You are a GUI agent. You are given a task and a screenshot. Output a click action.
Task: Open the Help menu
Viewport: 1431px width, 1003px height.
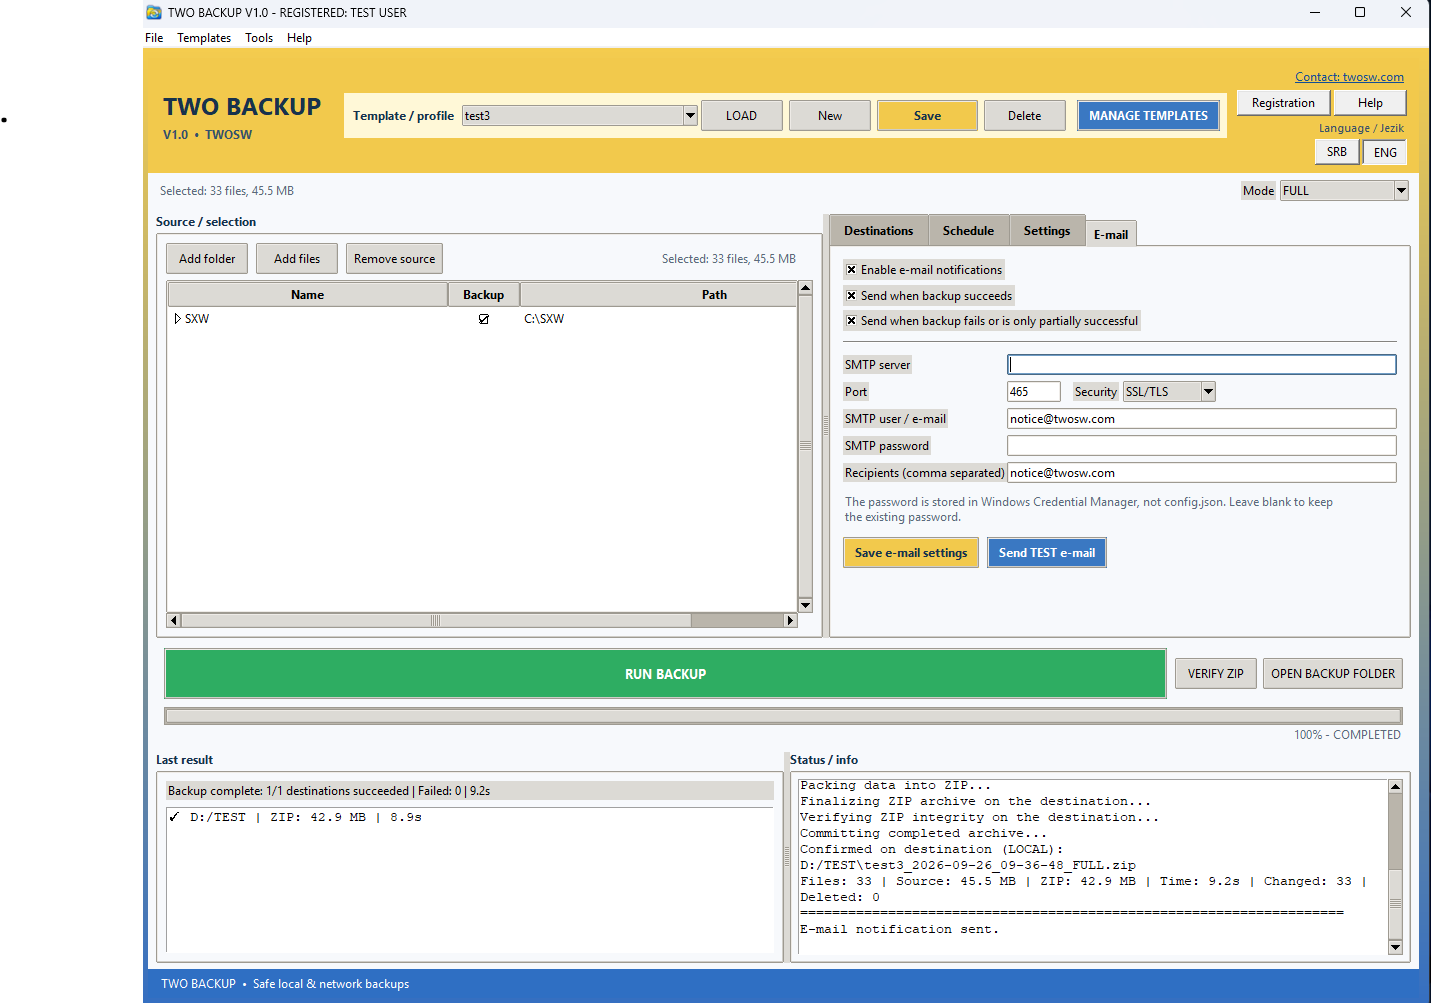299,38
